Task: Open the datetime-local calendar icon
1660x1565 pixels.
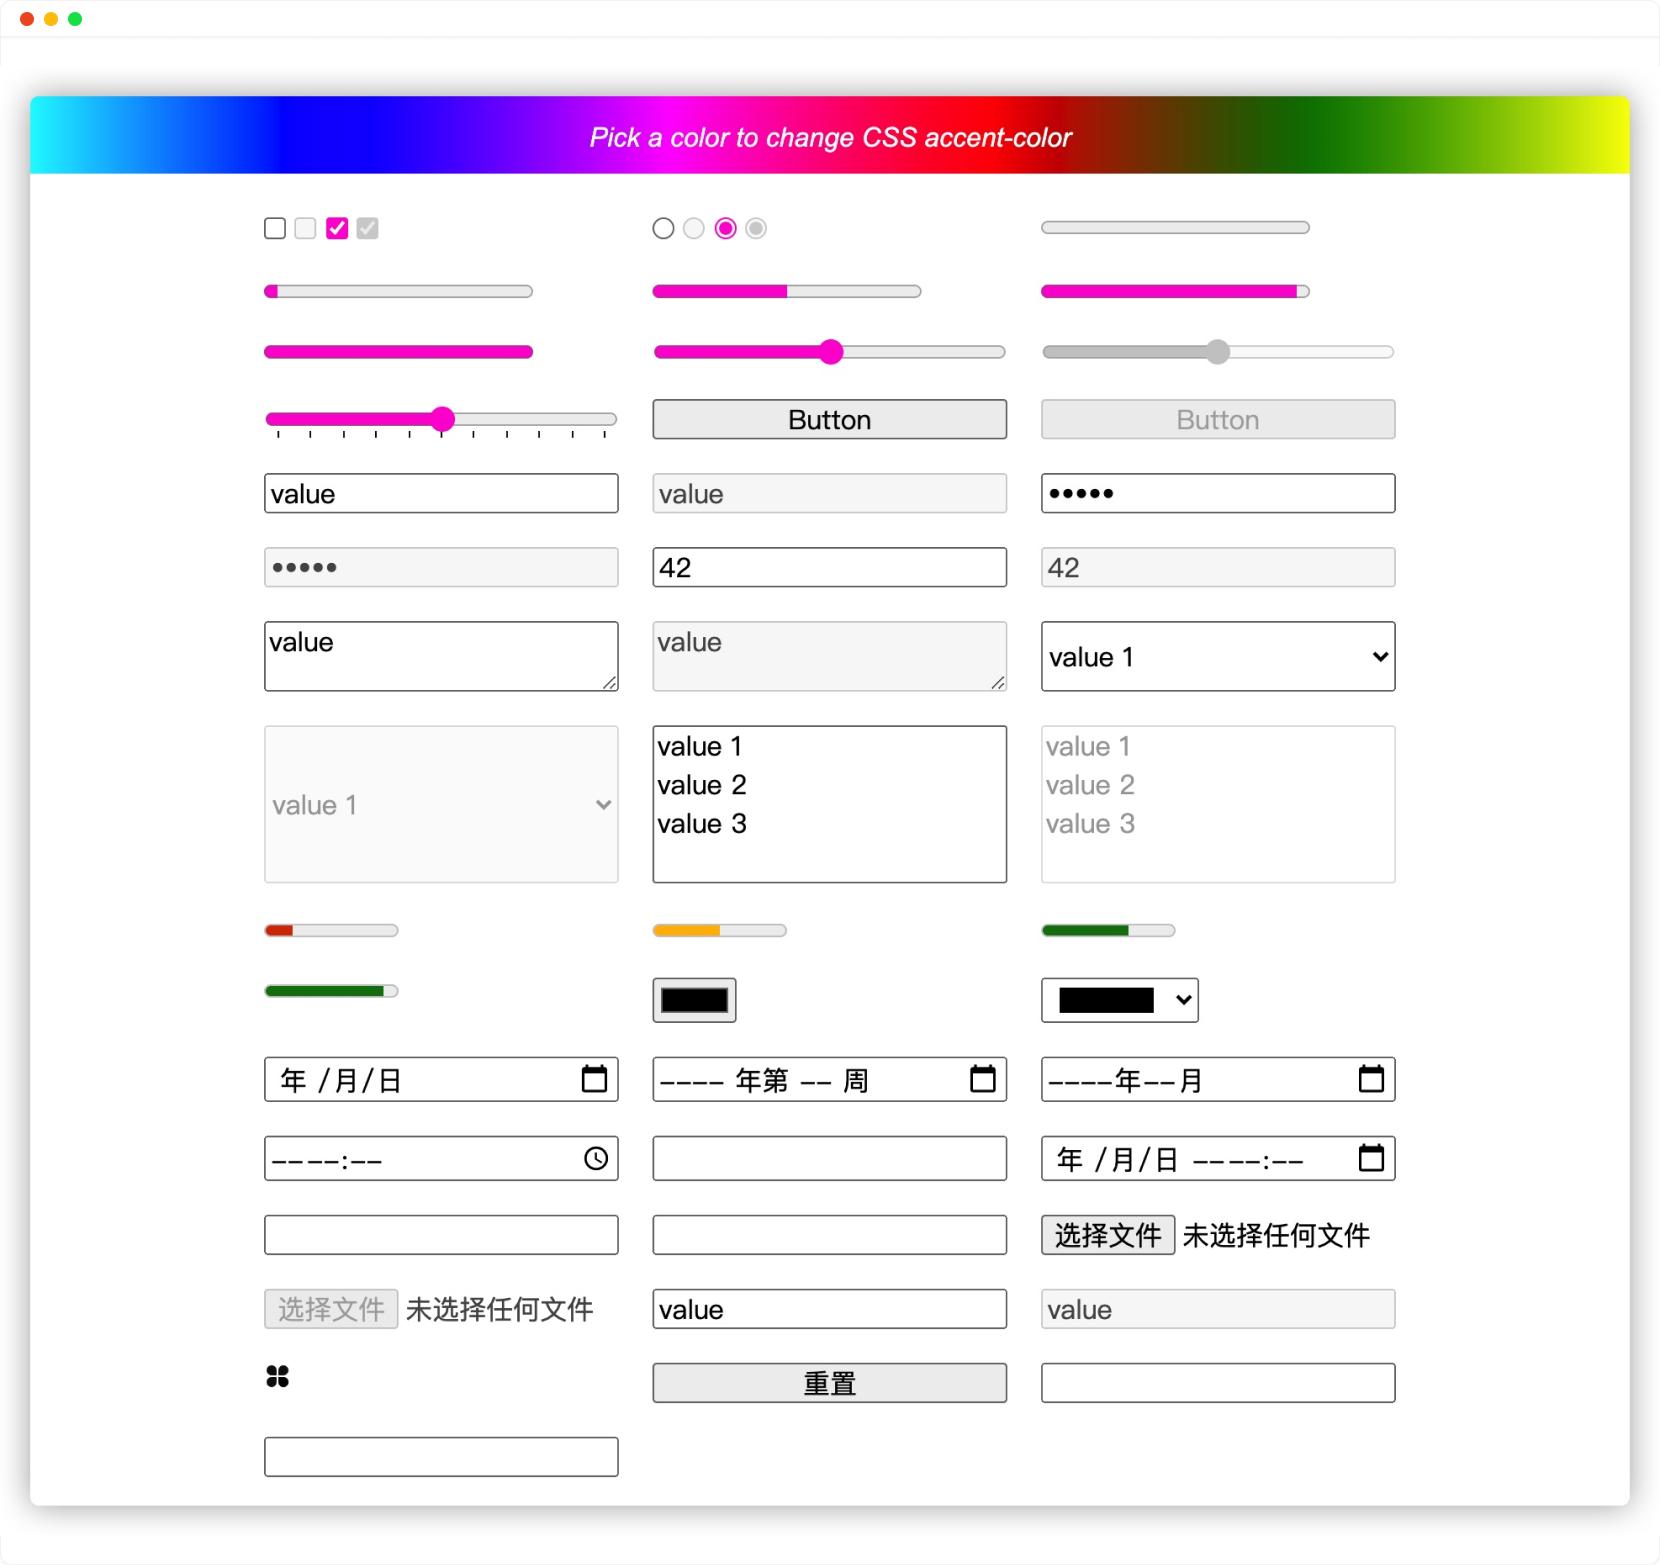Action: tap(1371, 1158)
